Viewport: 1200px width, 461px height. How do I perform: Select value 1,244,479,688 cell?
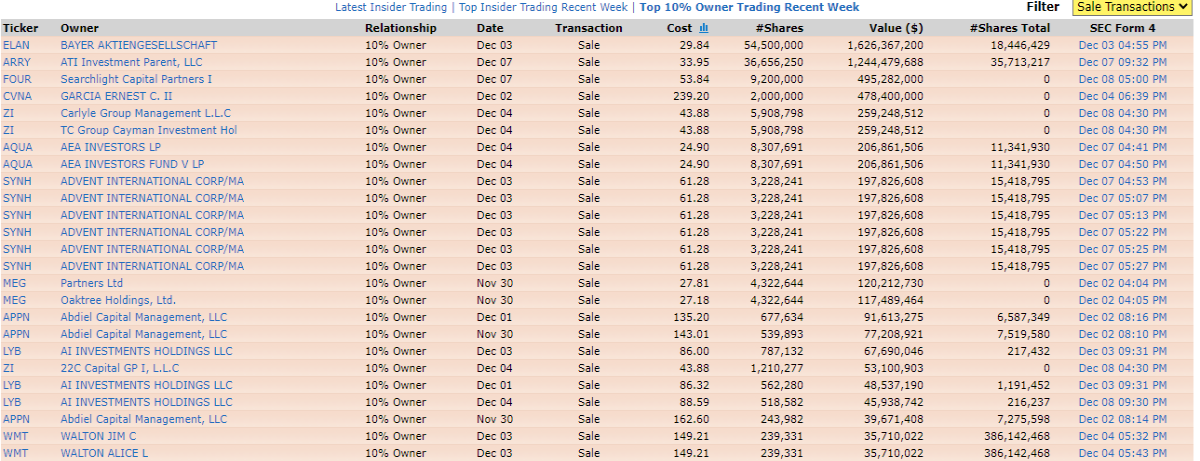885,62
